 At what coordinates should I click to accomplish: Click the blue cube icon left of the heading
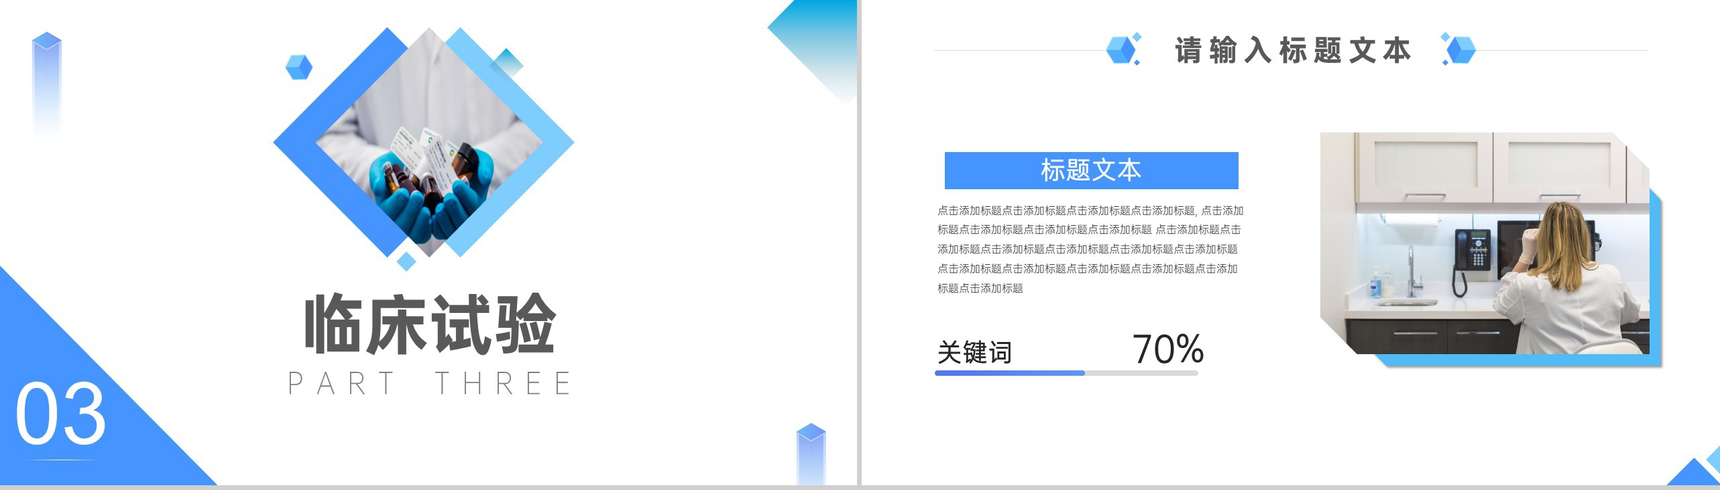[x=1122, y=49]
